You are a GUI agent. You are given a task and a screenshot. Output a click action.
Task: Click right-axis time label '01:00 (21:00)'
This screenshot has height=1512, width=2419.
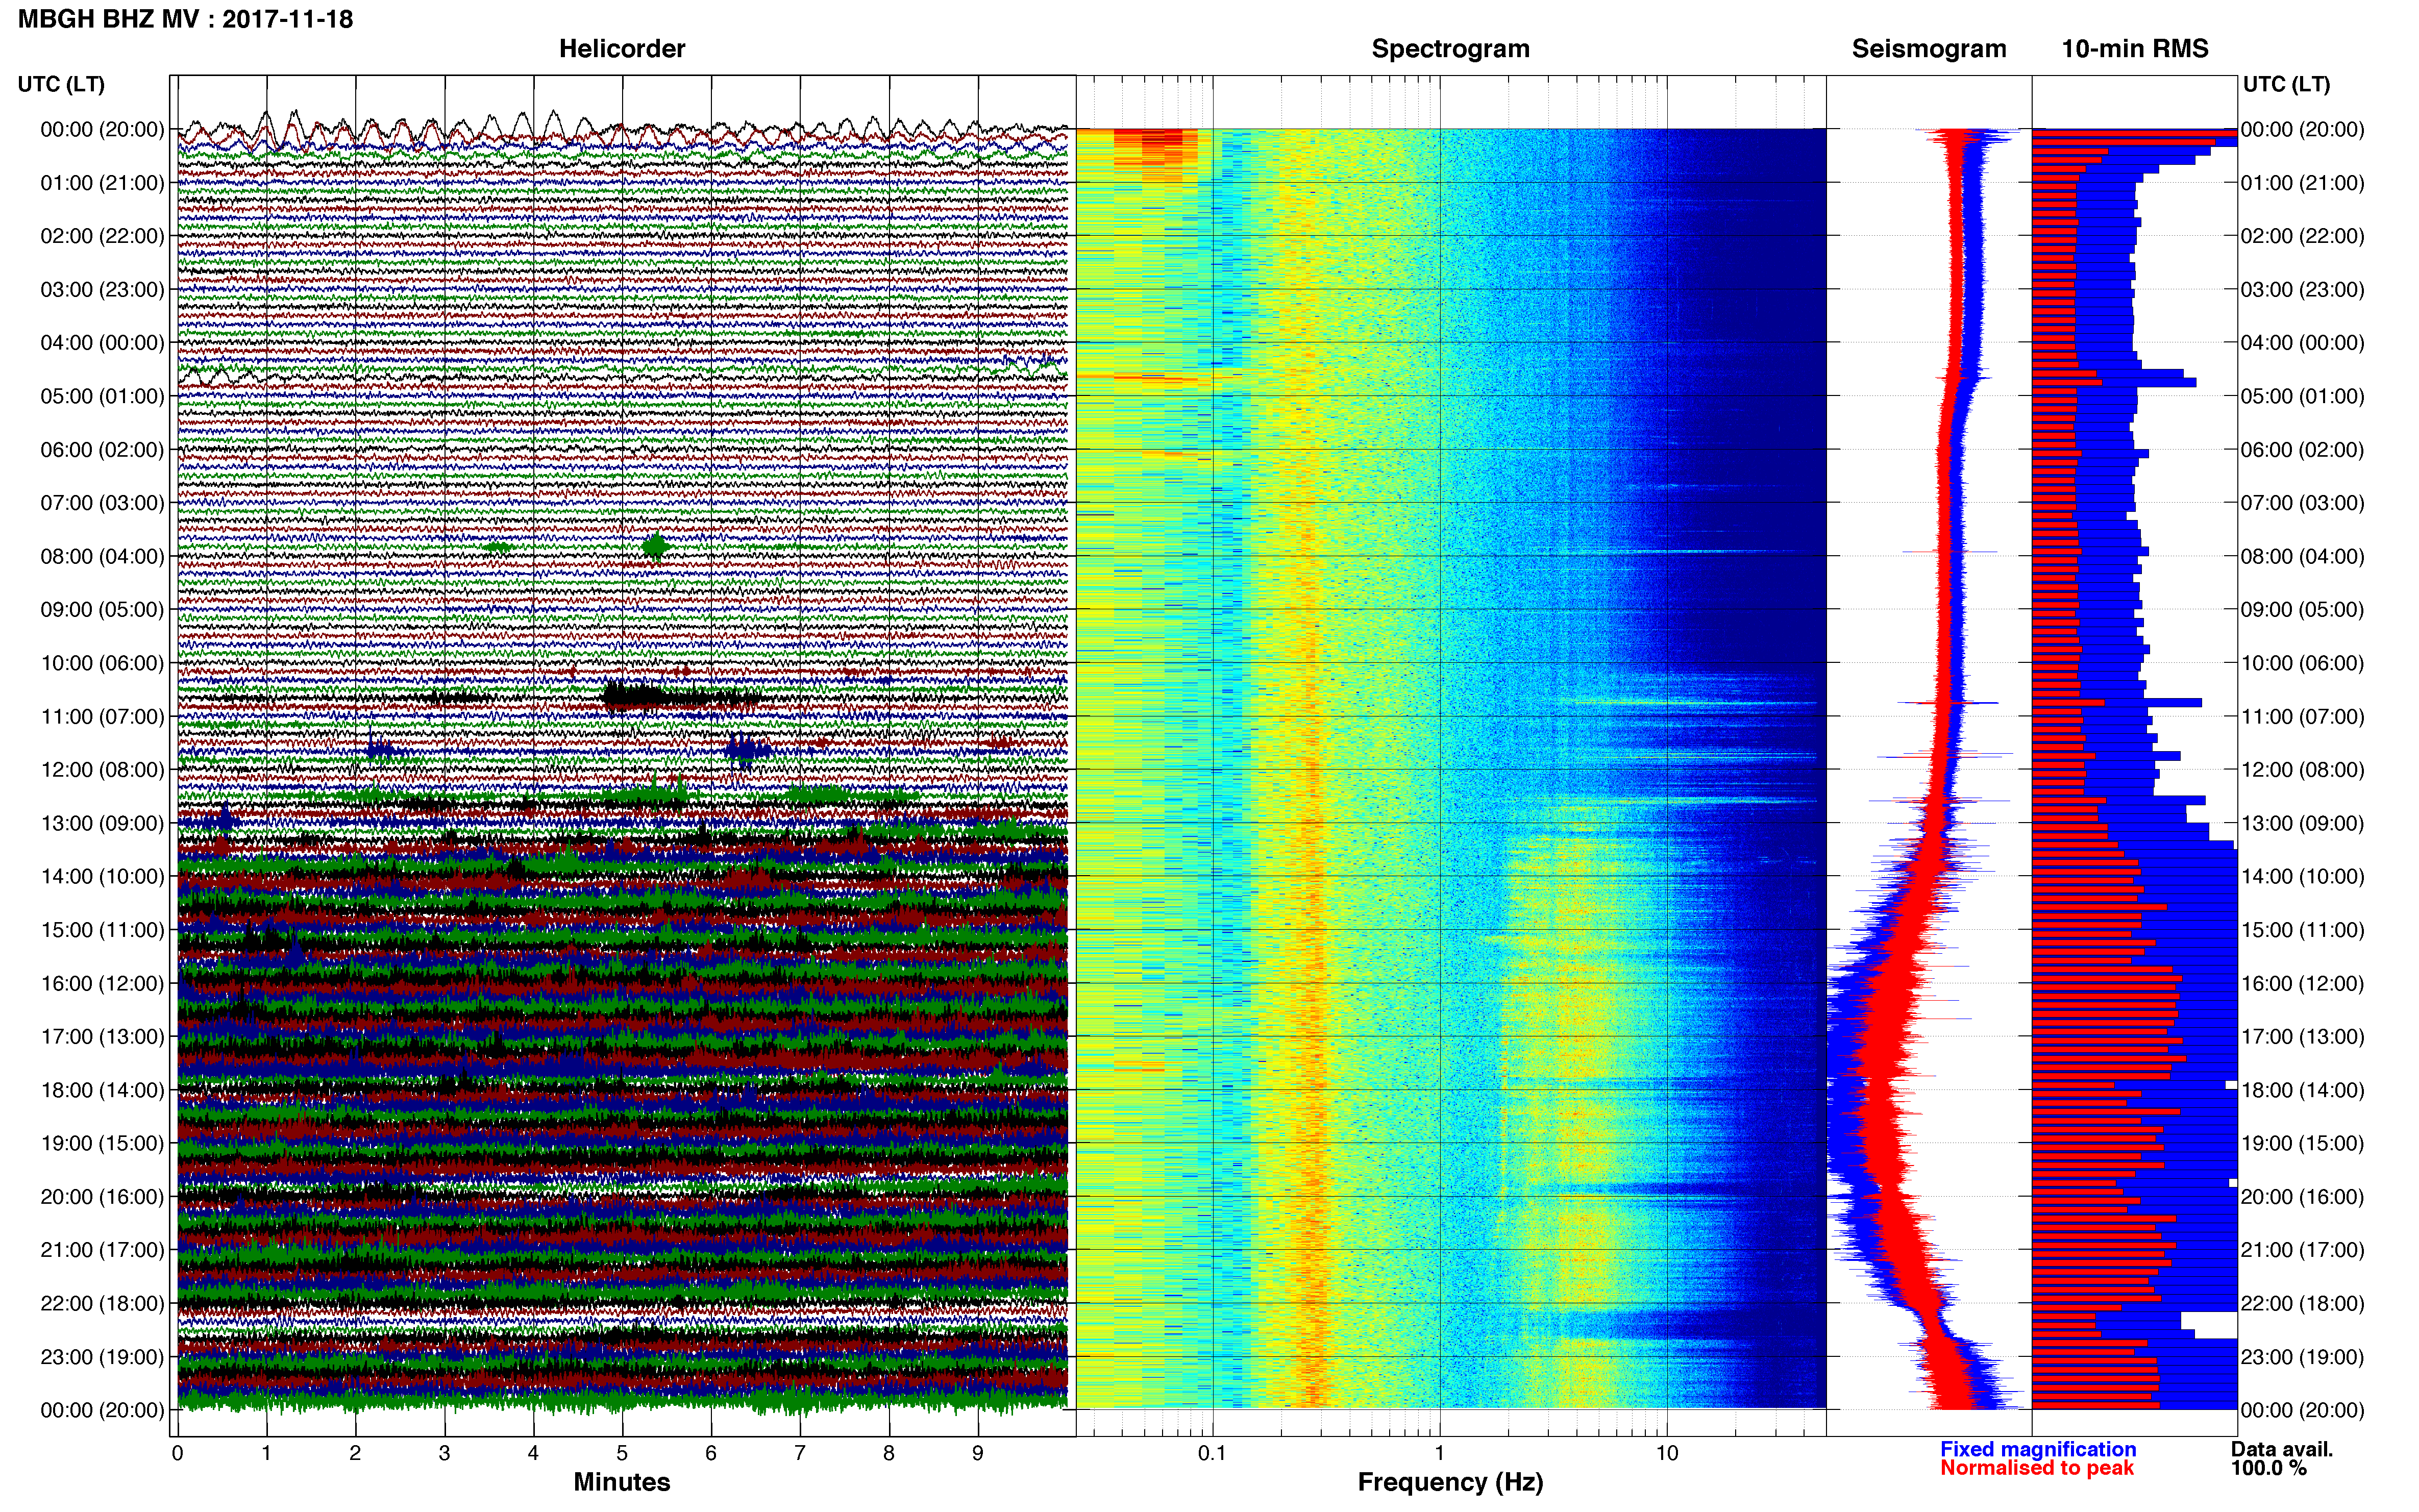click(2302, 183)
